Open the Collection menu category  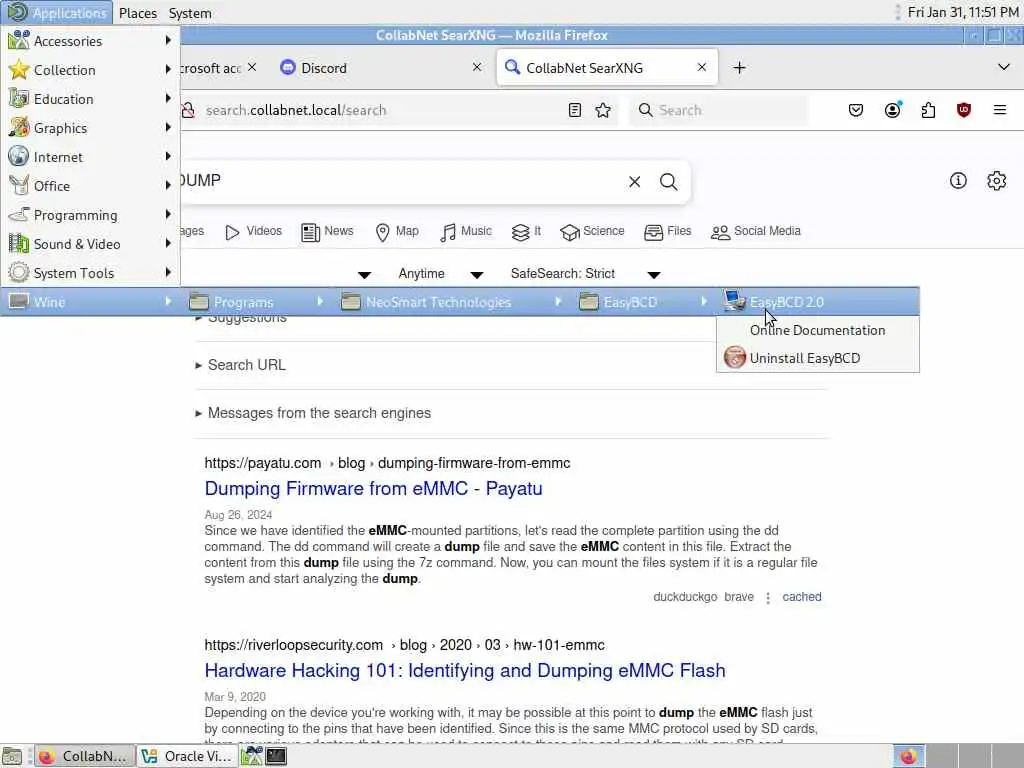[x=90, y=70]
